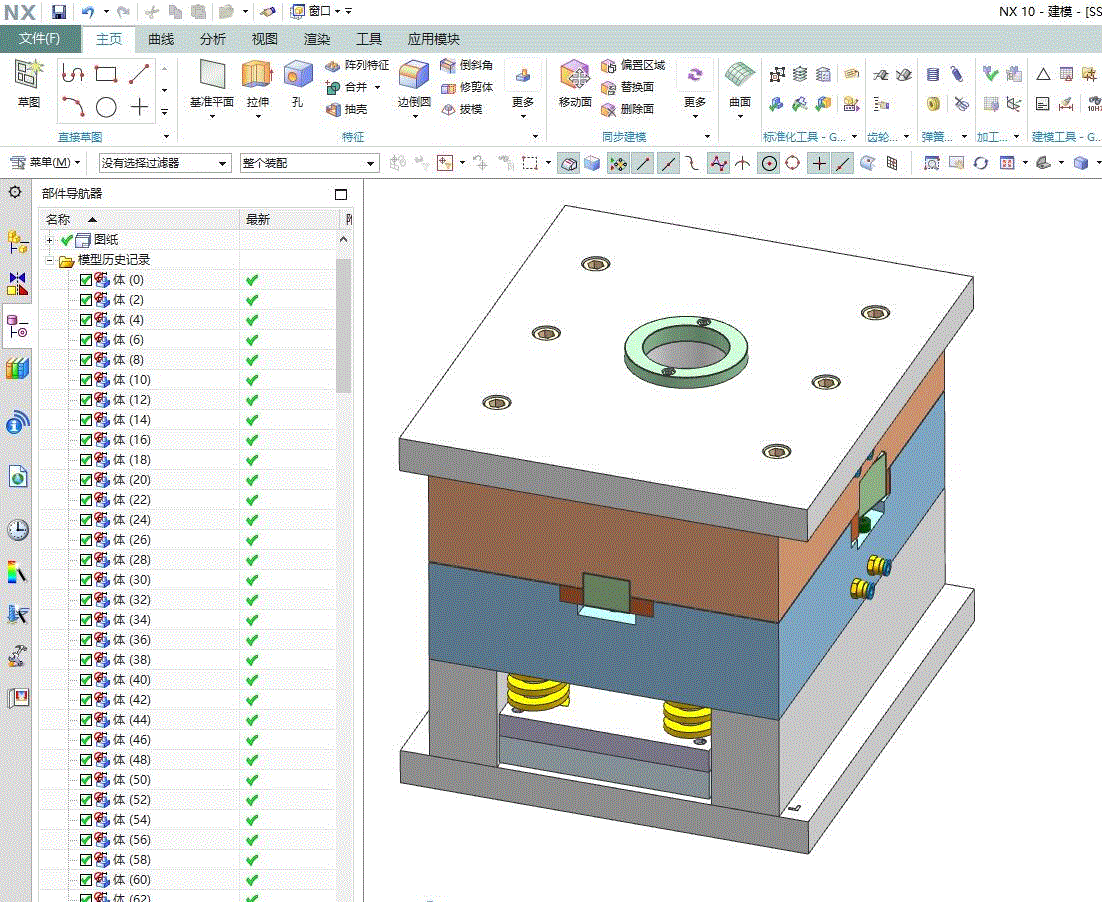Uncheck the checkbox for 体 (0)
Screen dimensions: 1102x902
click(x=86, y=280)
